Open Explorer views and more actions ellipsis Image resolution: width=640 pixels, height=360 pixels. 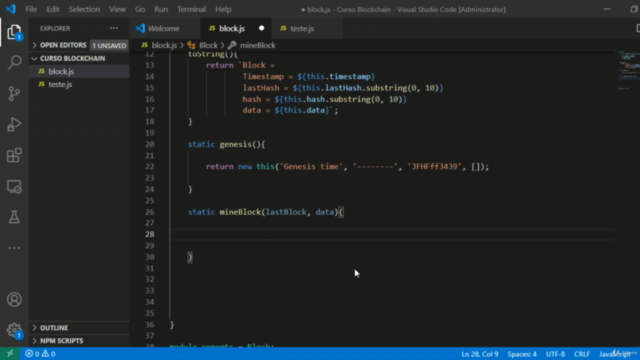114,28
